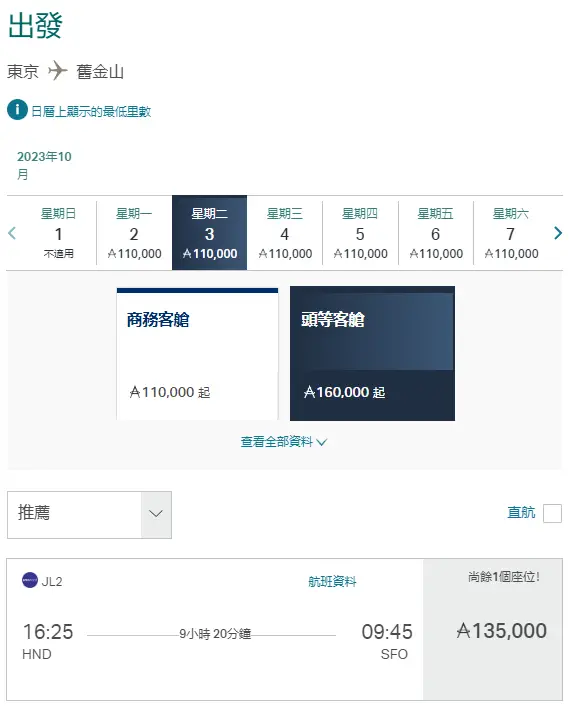Select Saturday 7 date tab

(x=511, y=233)
